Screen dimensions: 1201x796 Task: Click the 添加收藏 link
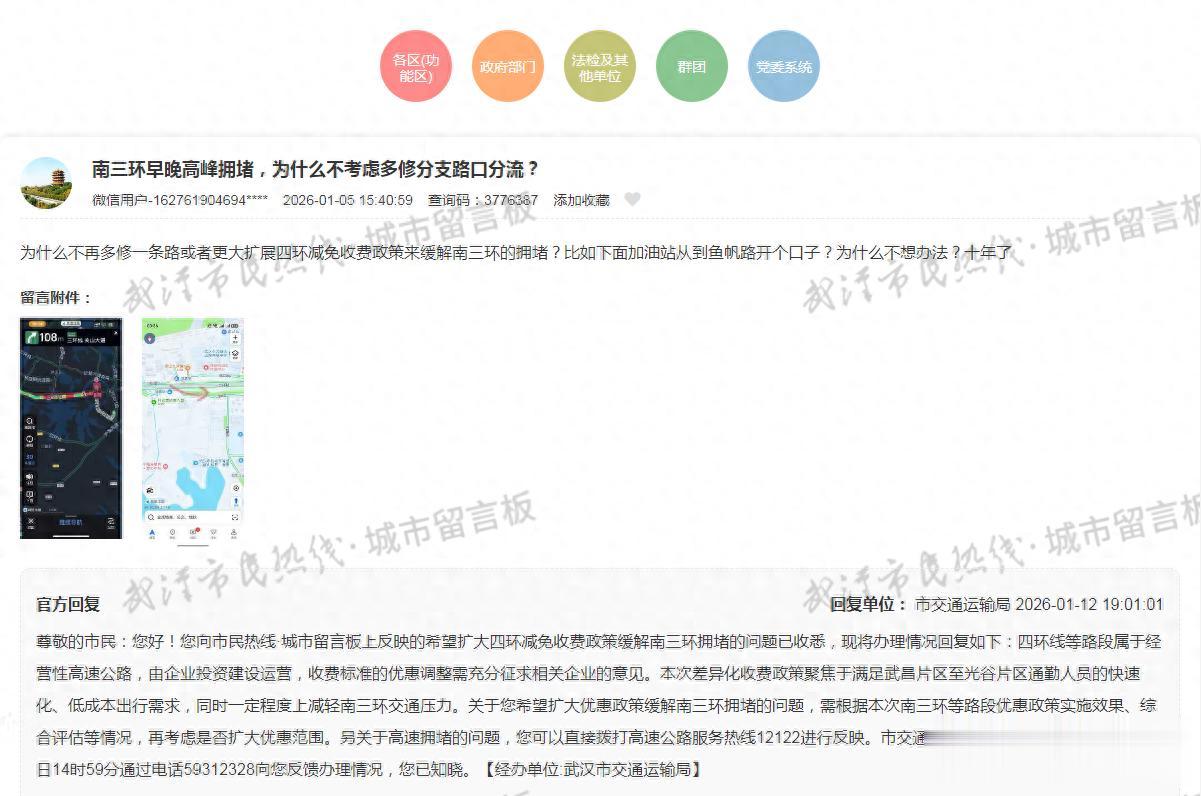tap(581, 200)
